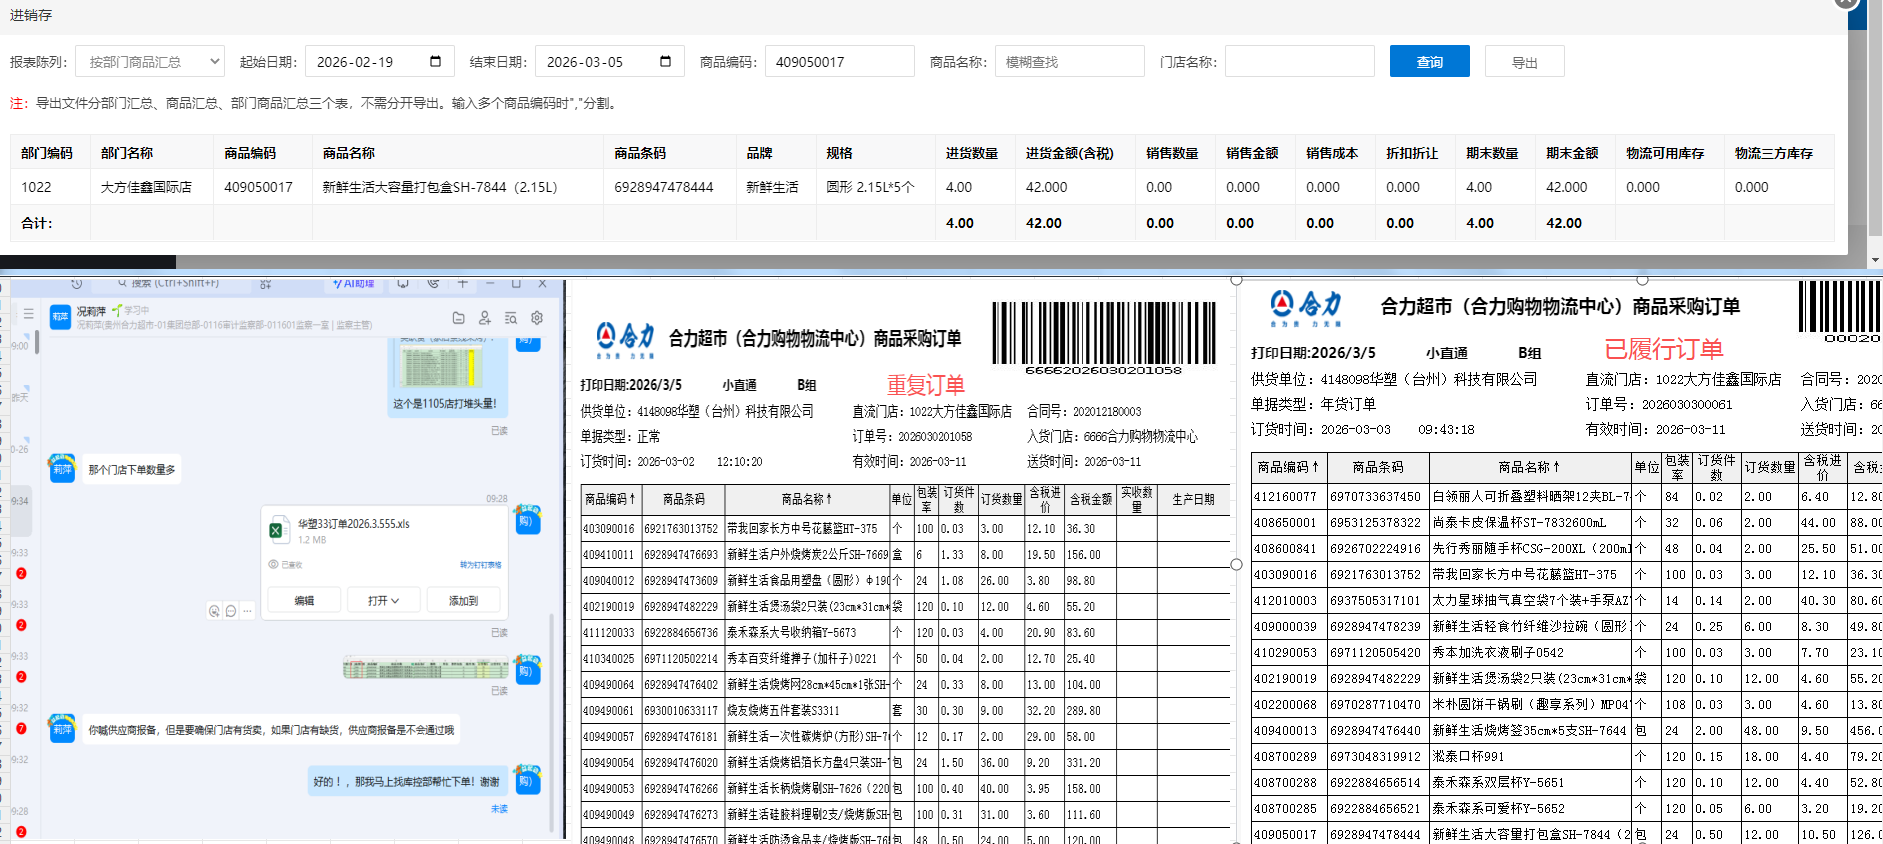
Task: Open the chat files folder icon
Action: point(458,318)
